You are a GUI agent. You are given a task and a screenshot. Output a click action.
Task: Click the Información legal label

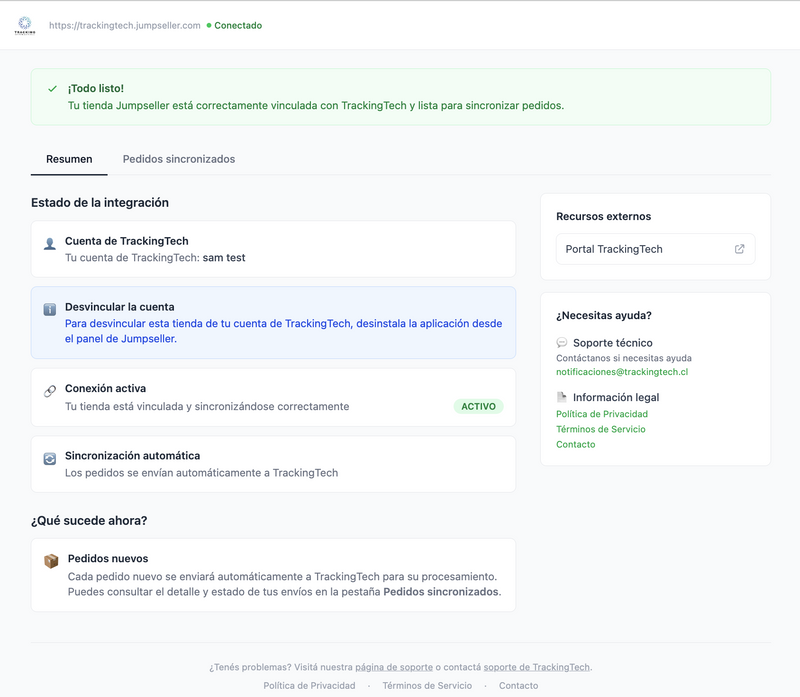(616, 397)
